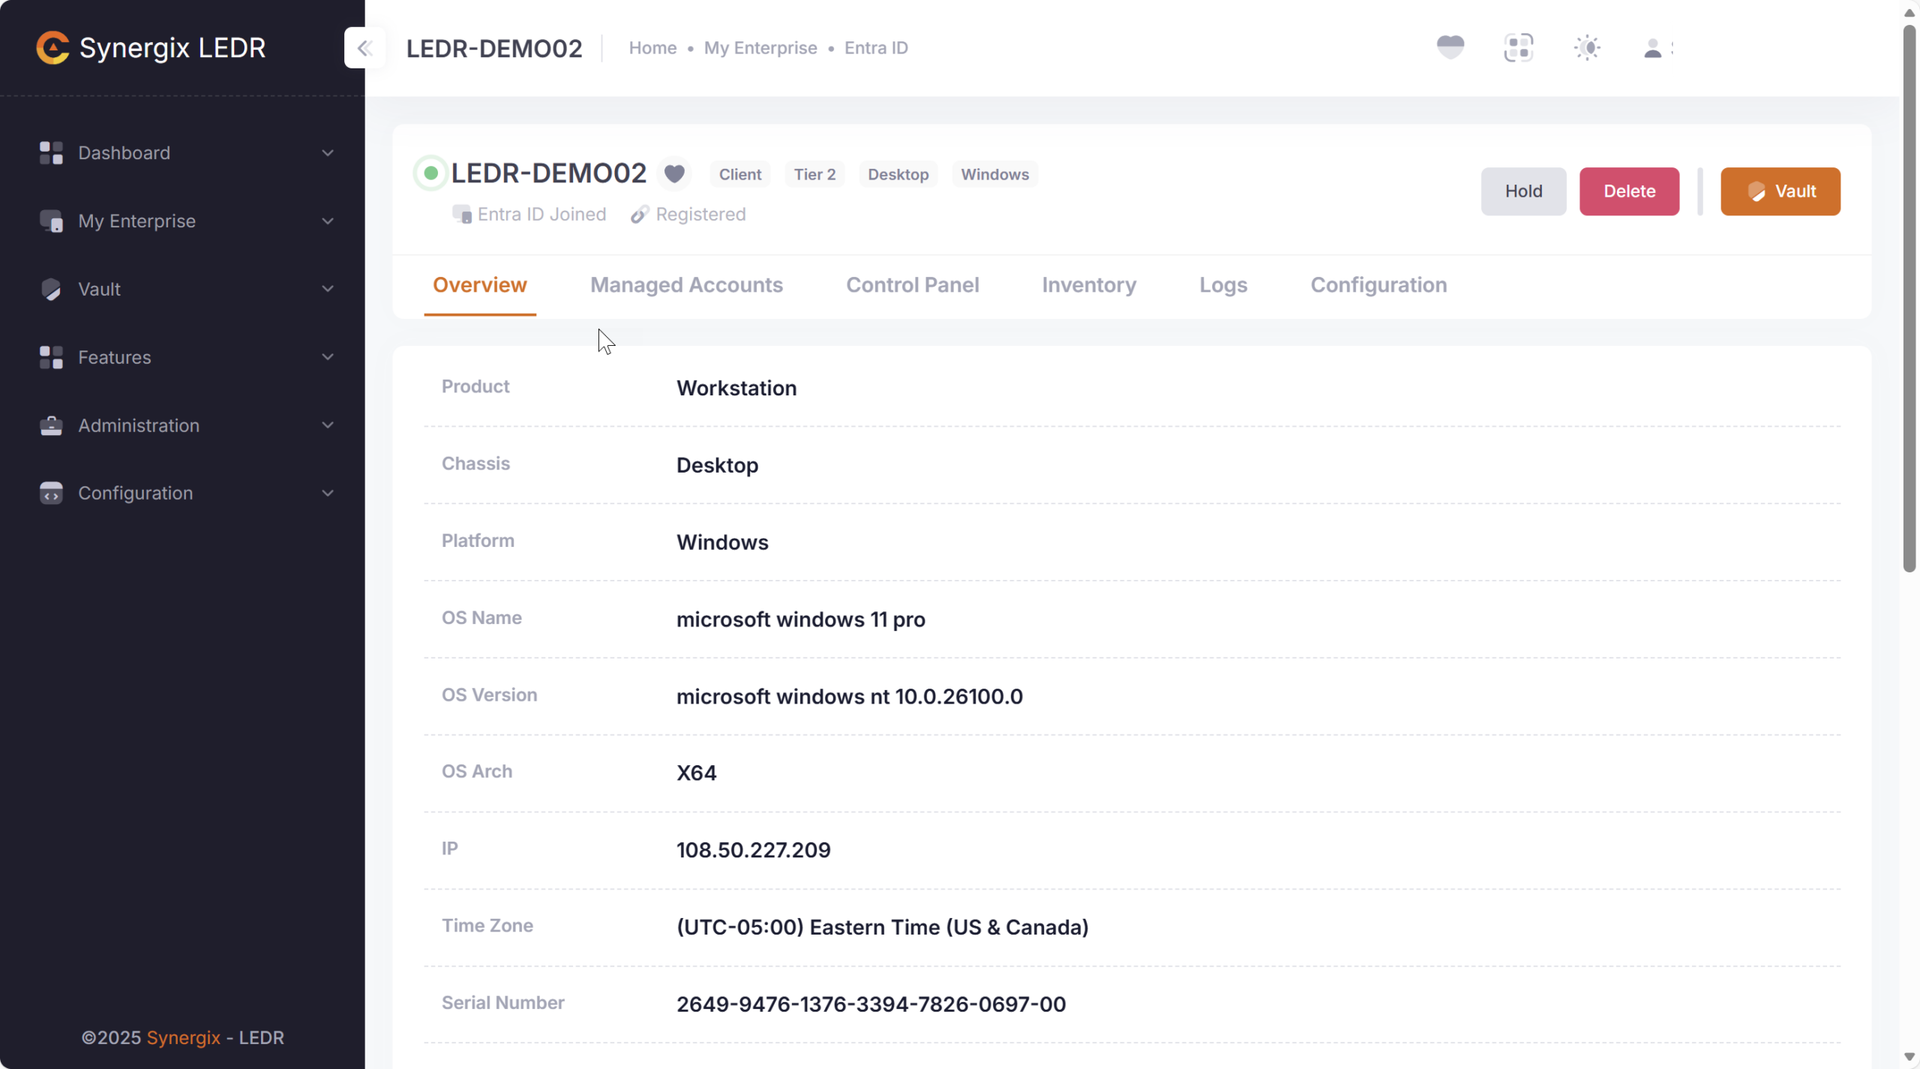Click the My Enterprise icon in sidebar
Image resolution: width=1920 pixels, height=1069 pixels.
point(51,221)
